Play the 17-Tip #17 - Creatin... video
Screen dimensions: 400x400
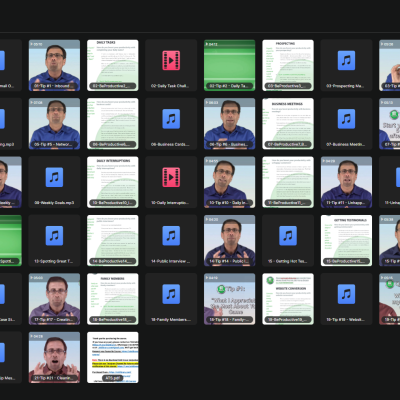pyautogui.click(x=54, y=299)
